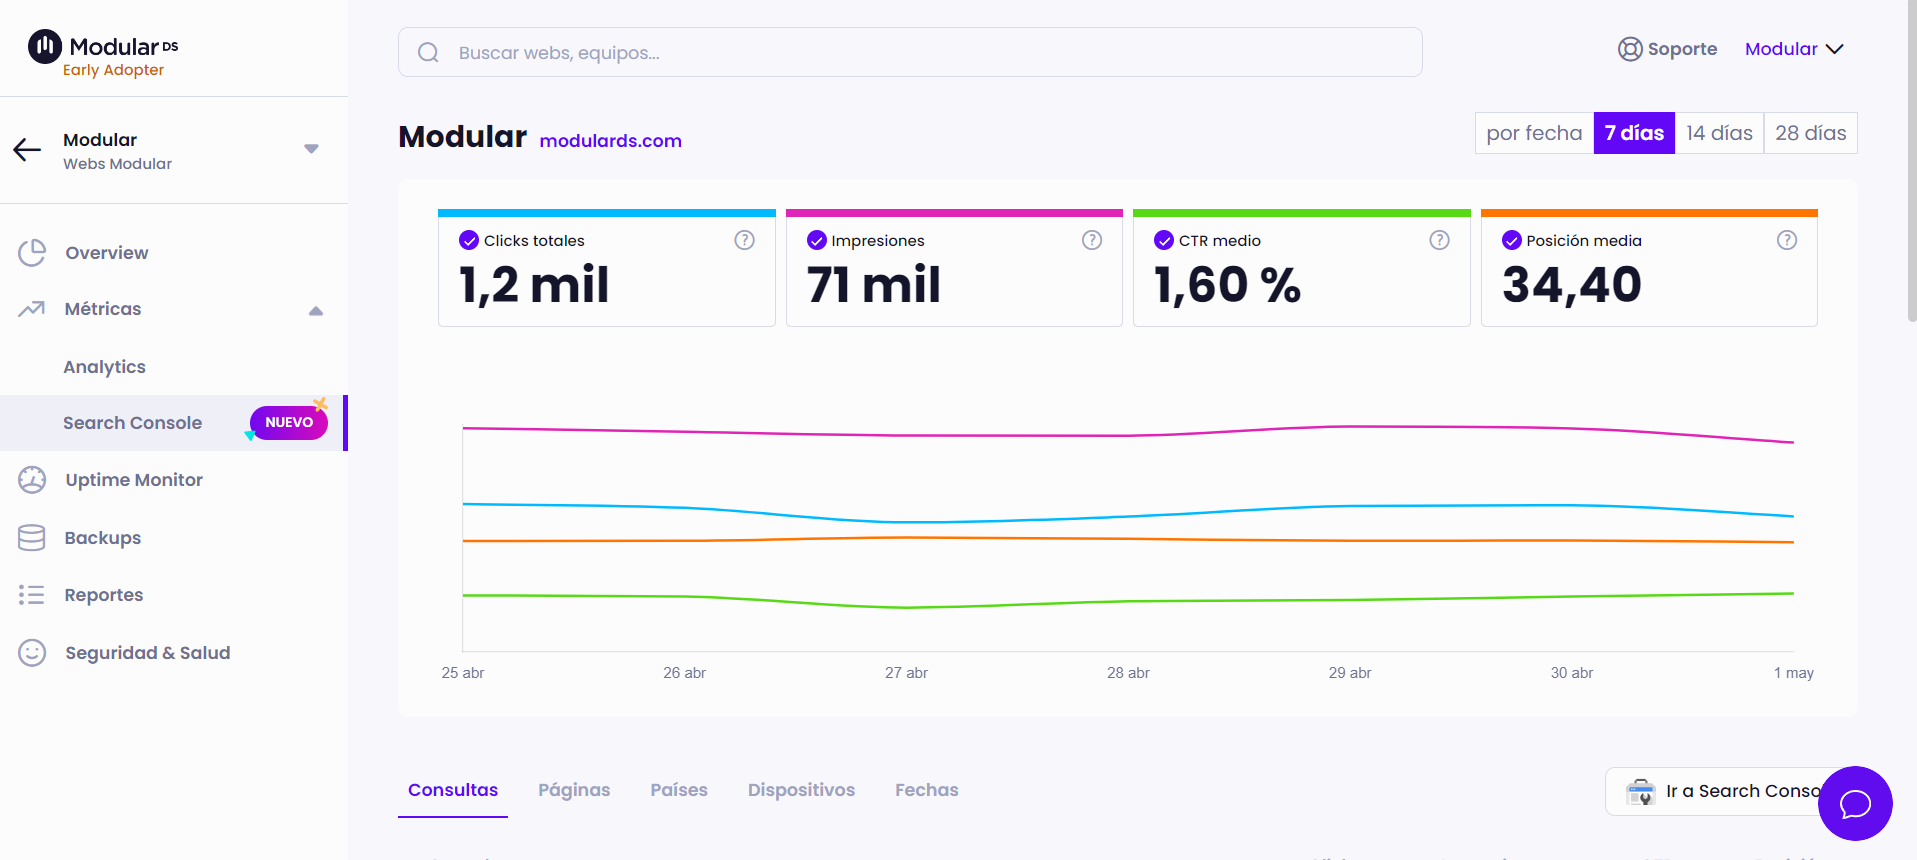
Task: Toggle the Clicks totales checkbox
Action: point(469,240)
